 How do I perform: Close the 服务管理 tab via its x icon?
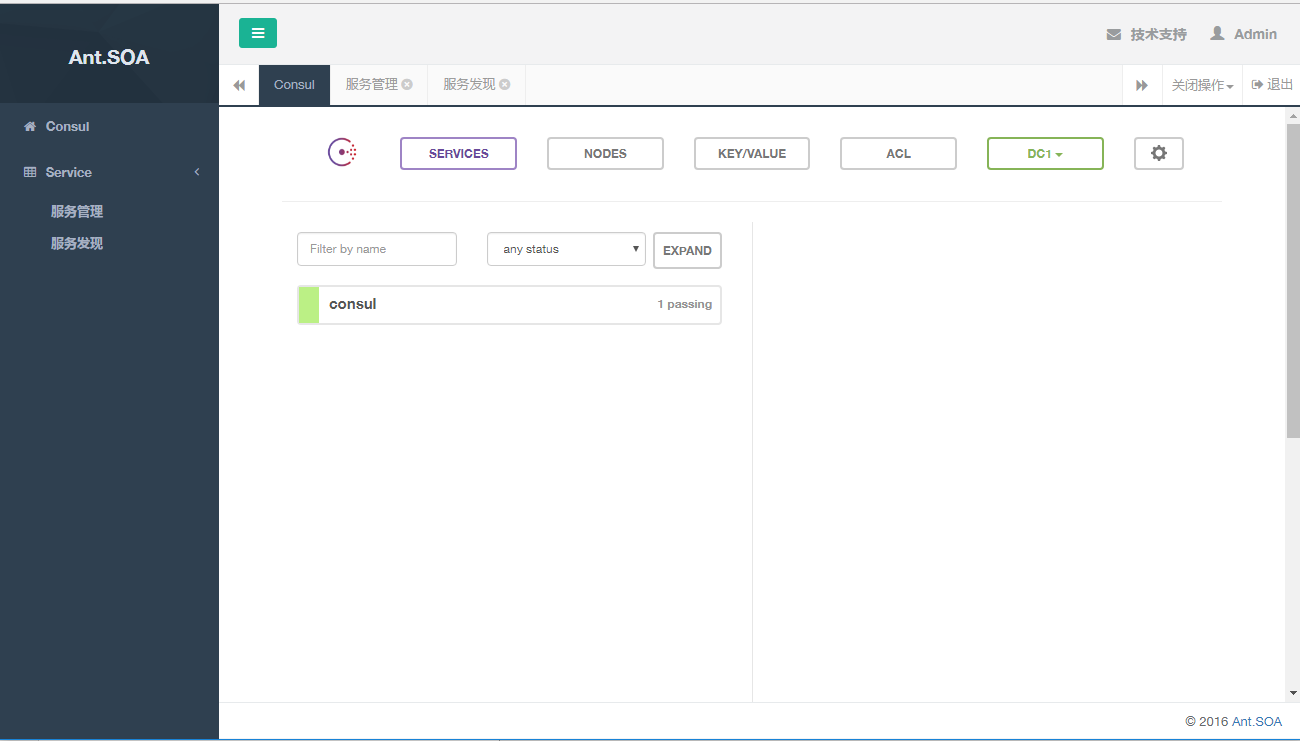tap(407, 84)
